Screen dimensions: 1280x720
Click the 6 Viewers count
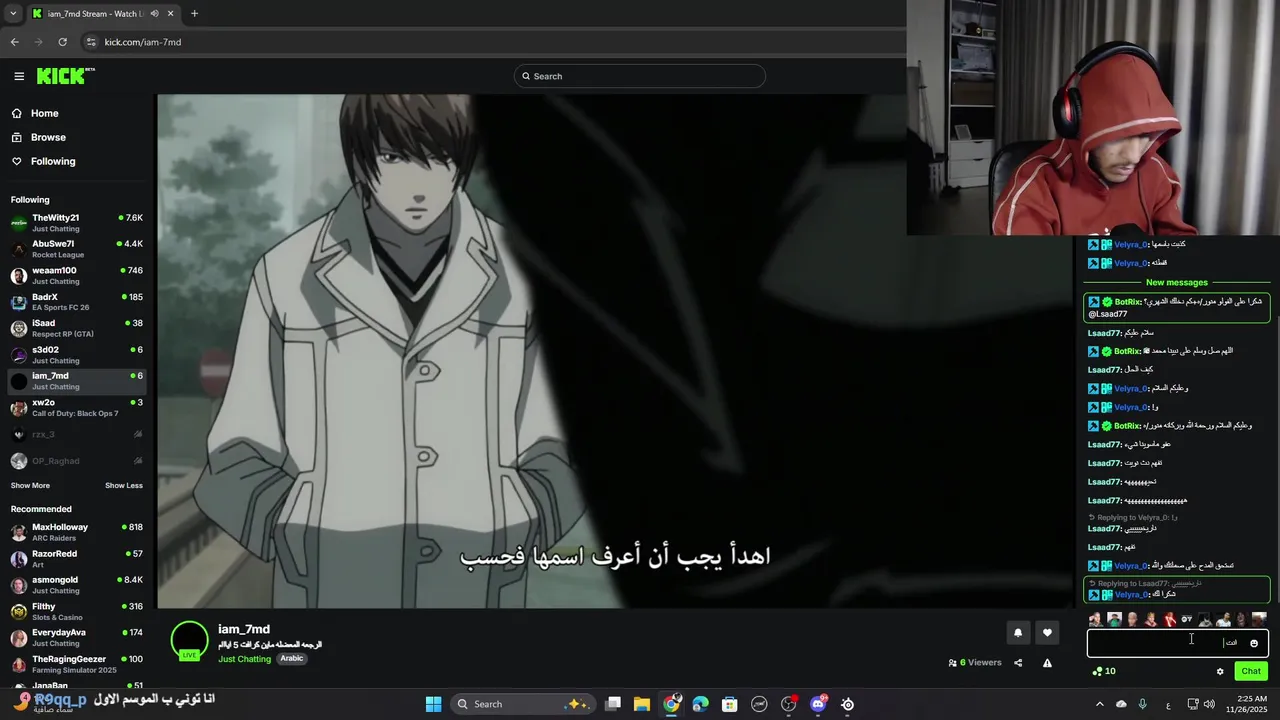[x=974, y=662]
